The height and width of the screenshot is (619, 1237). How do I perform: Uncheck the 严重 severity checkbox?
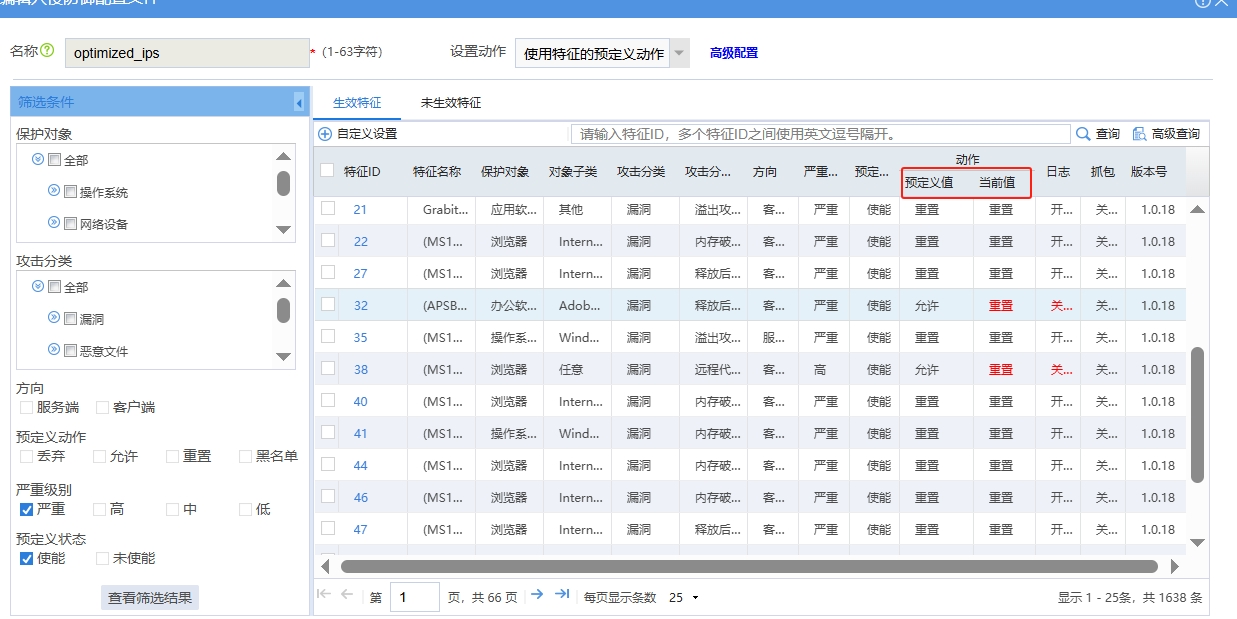coord(27,509)
